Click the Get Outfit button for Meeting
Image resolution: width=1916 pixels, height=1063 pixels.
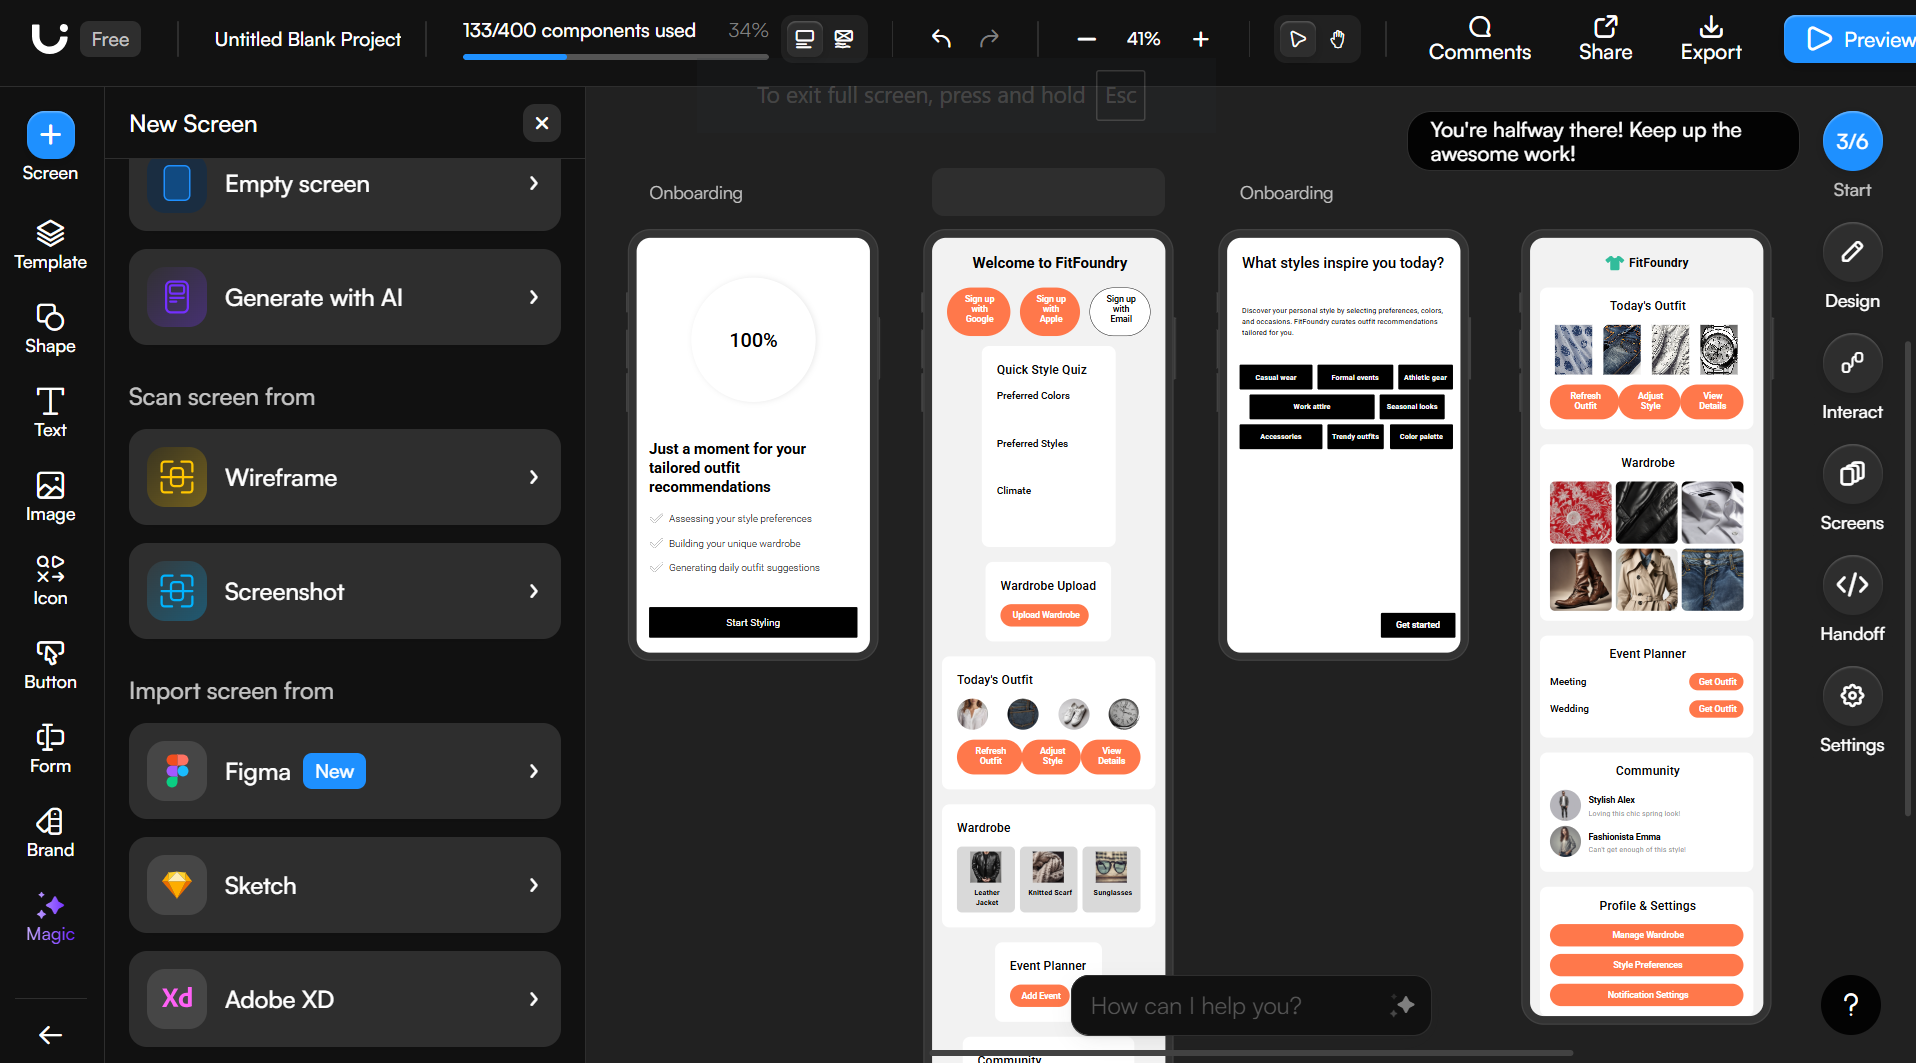1717,682
